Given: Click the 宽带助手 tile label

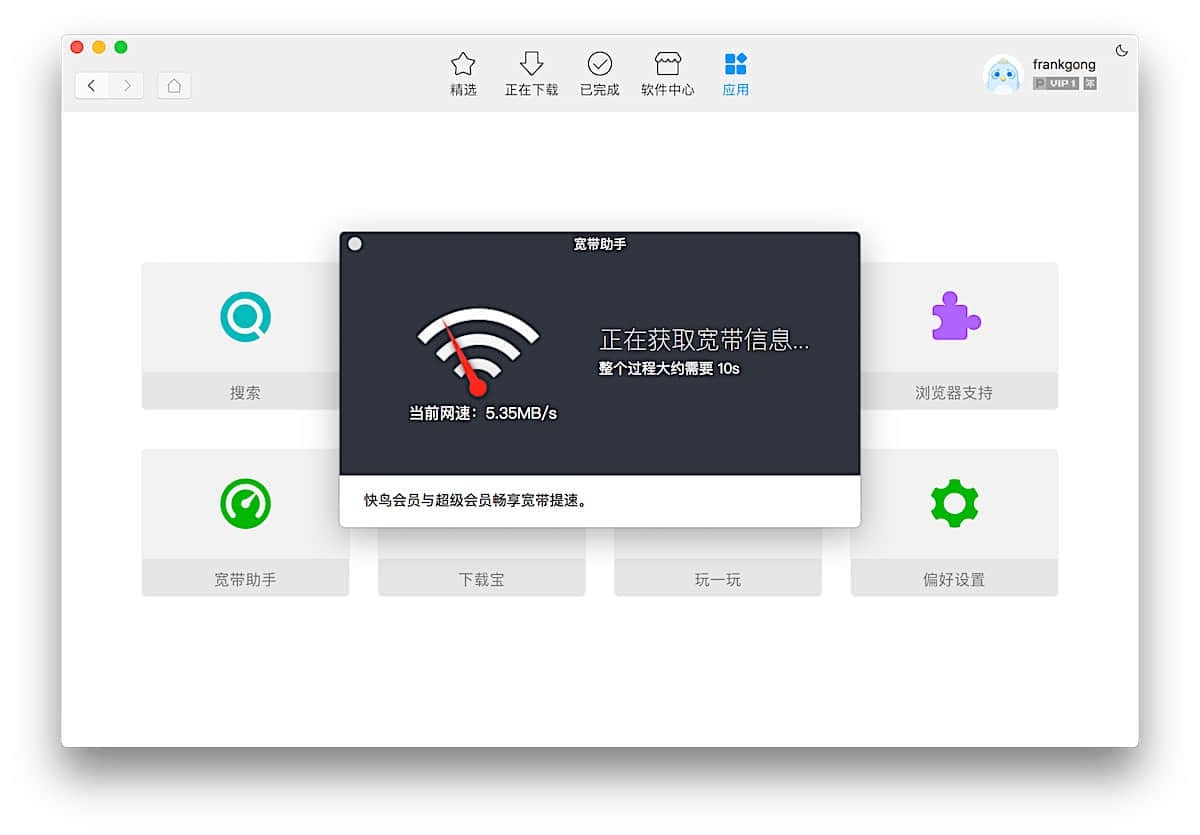Looking at the screenshot, I should coord(245,579).
